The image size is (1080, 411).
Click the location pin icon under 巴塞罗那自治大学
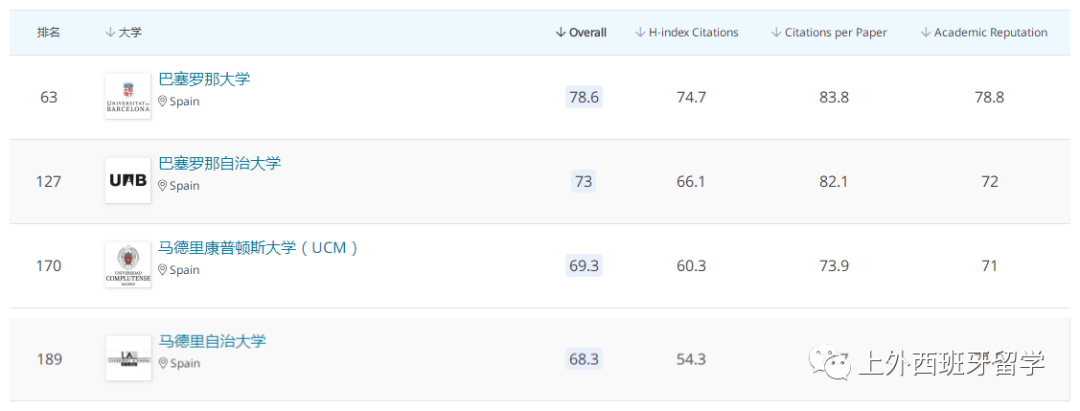pyautogui.click(x=163, y=185)
